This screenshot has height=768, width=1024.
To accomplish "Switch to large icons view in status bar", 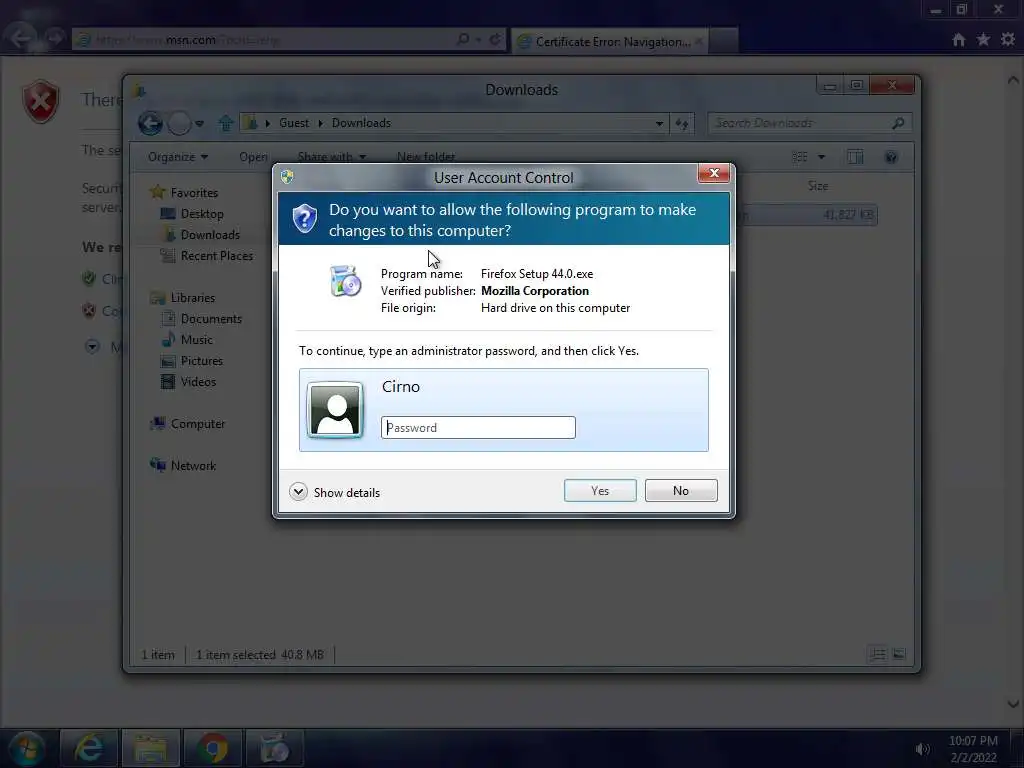I will (x=899, y=654).
